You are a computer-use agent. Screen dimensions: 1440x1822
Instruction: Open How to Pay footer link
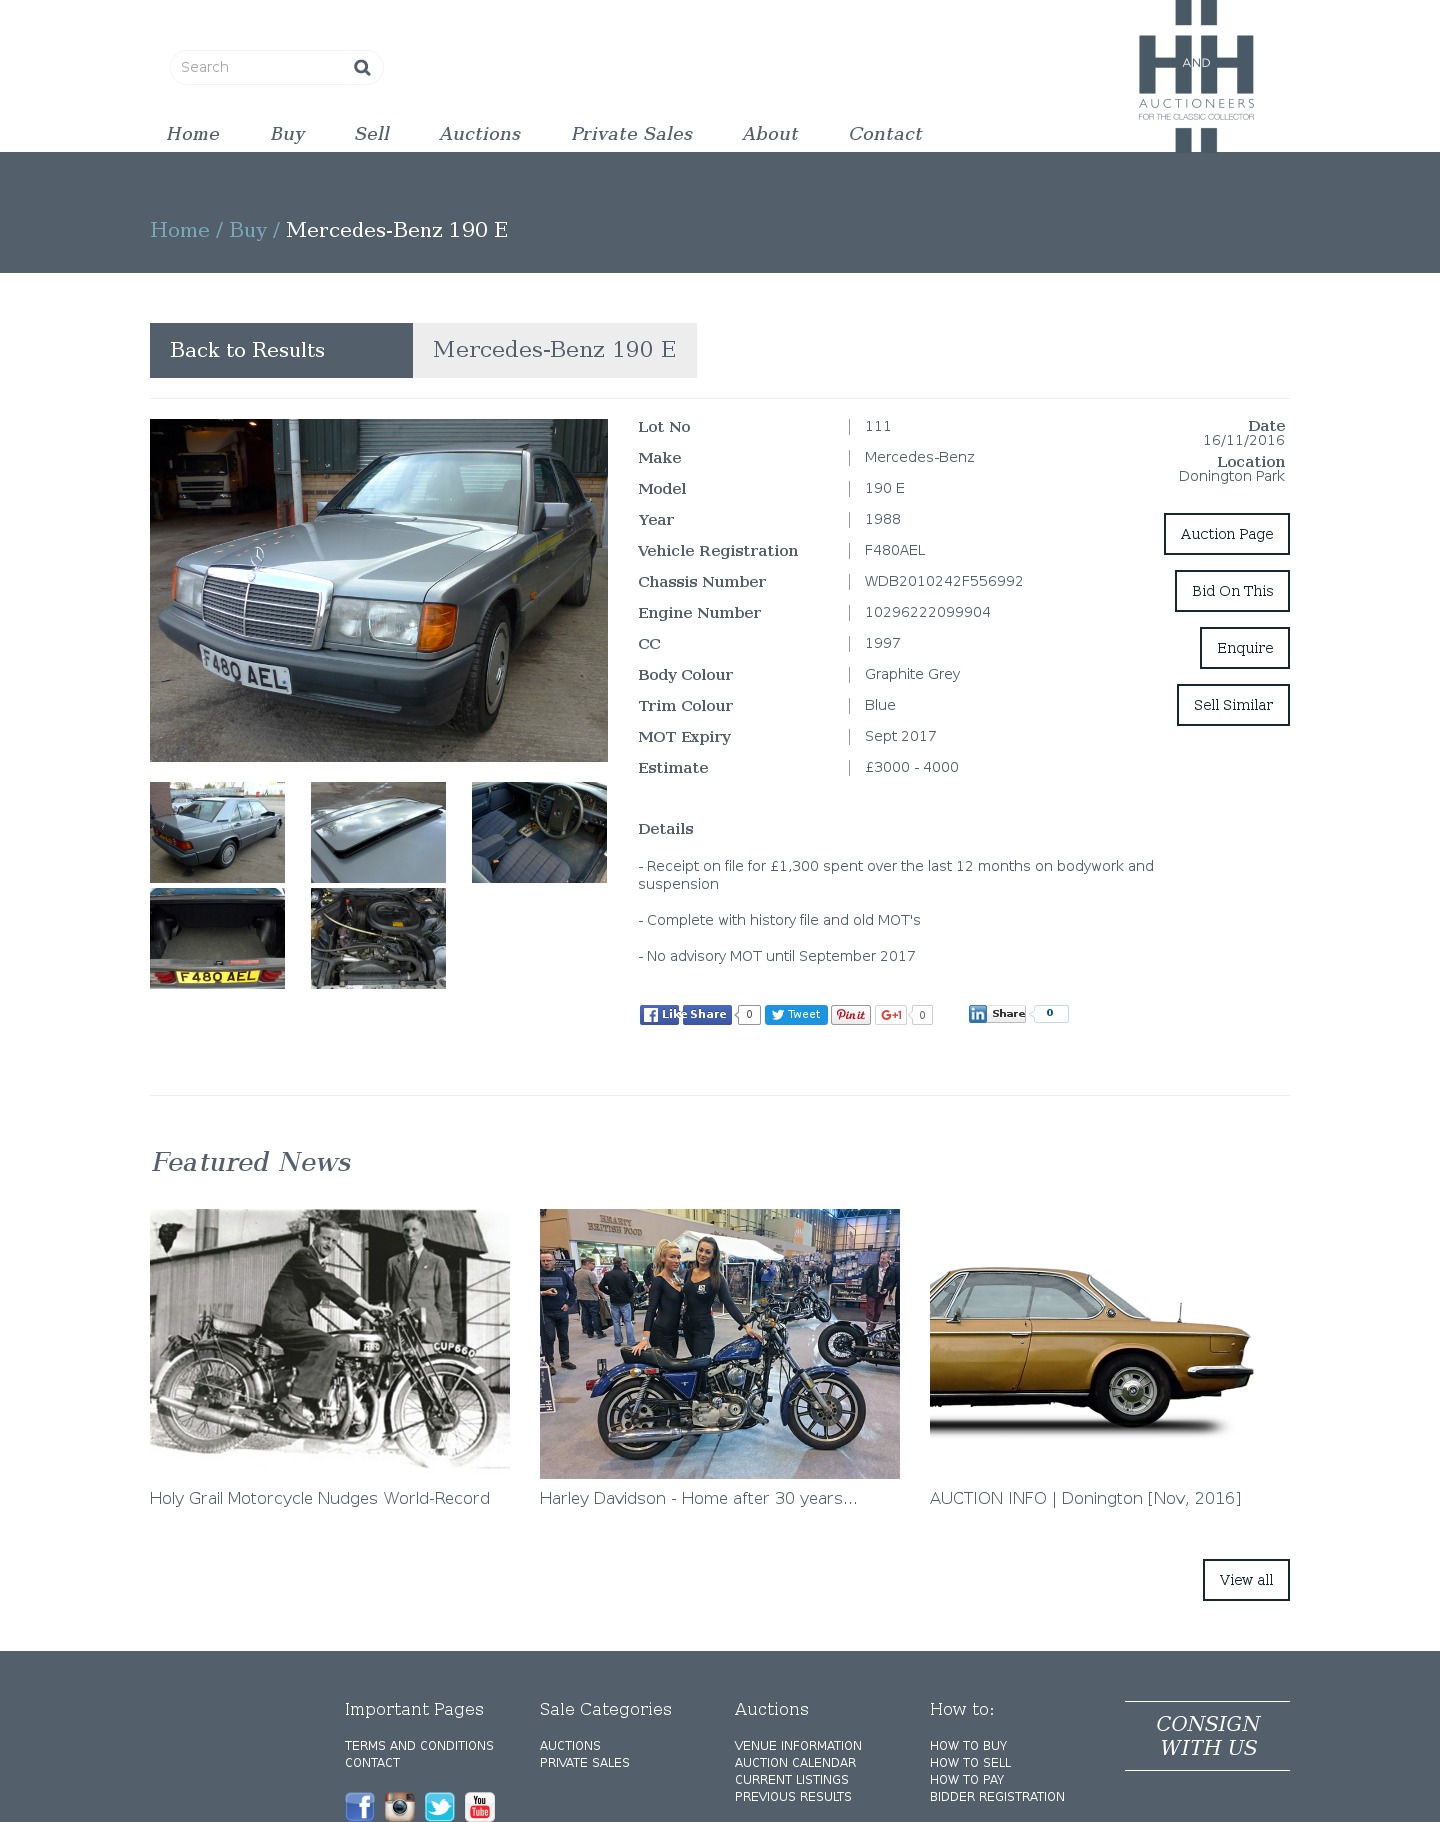click(x=967, y=1780)
